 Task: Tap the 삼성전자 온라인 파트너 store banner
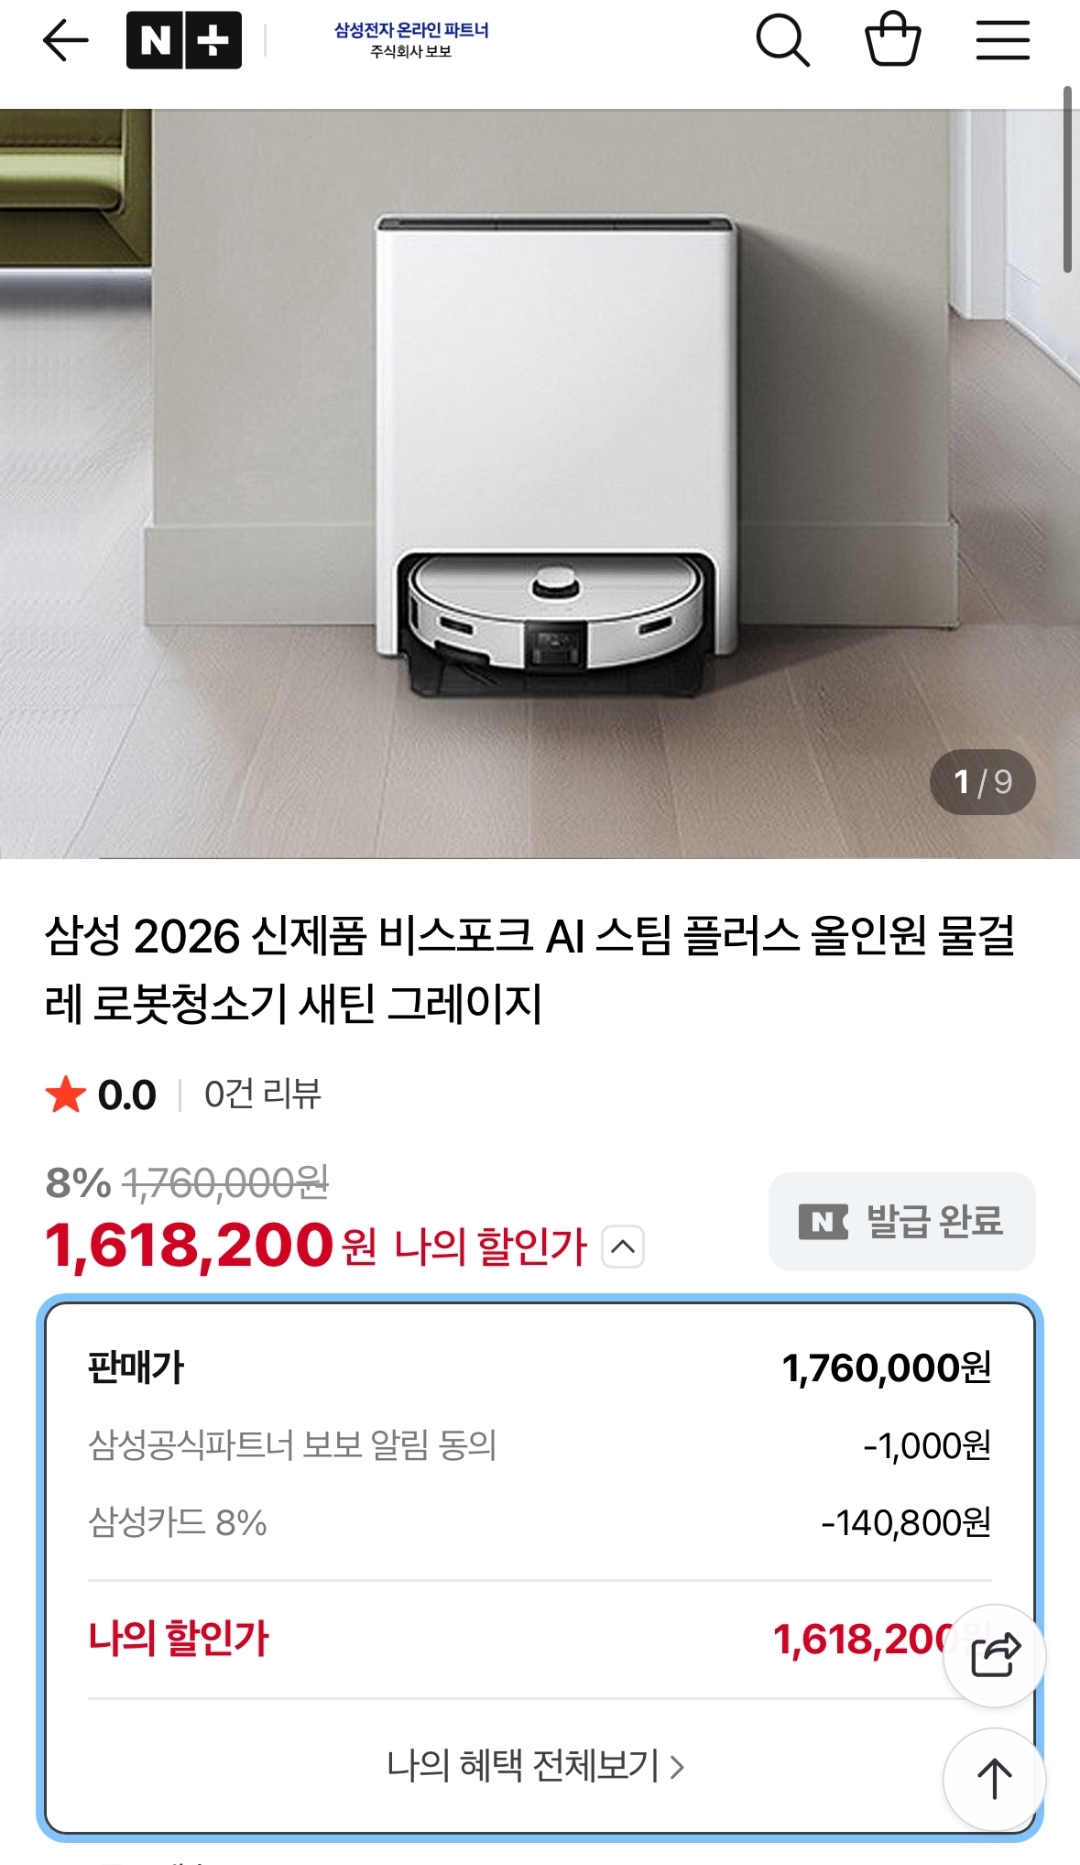tap(411, 40)
